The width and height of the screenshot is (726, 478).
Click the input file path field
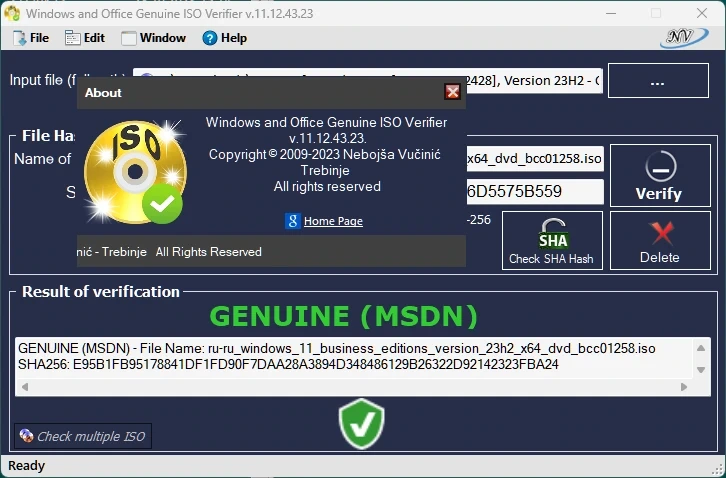pyautogui.click(x=534, y=81)
